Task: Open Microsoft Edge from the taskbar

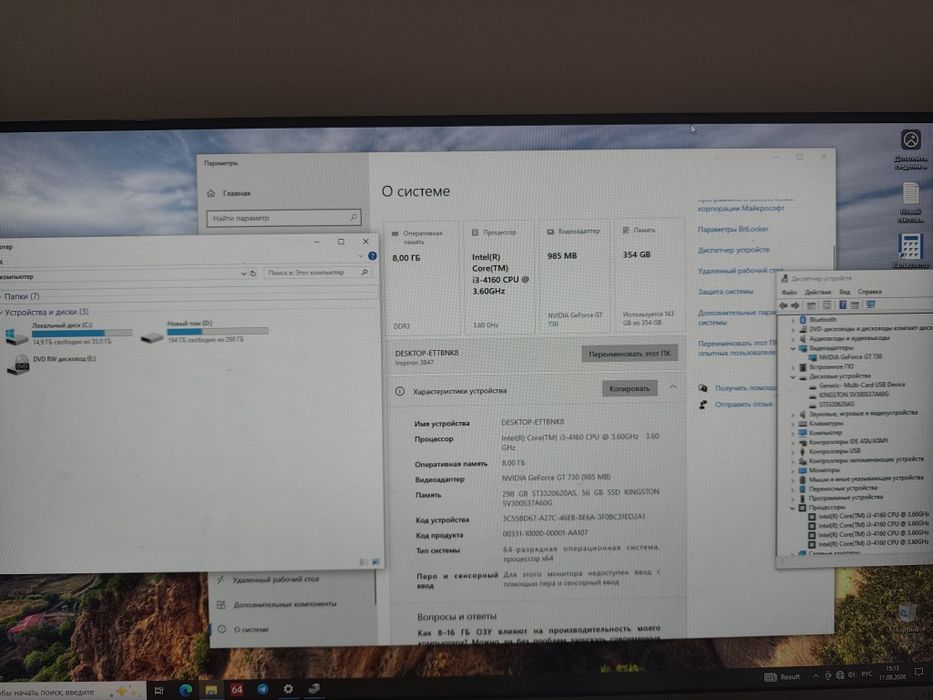Action: coord(186,689)
